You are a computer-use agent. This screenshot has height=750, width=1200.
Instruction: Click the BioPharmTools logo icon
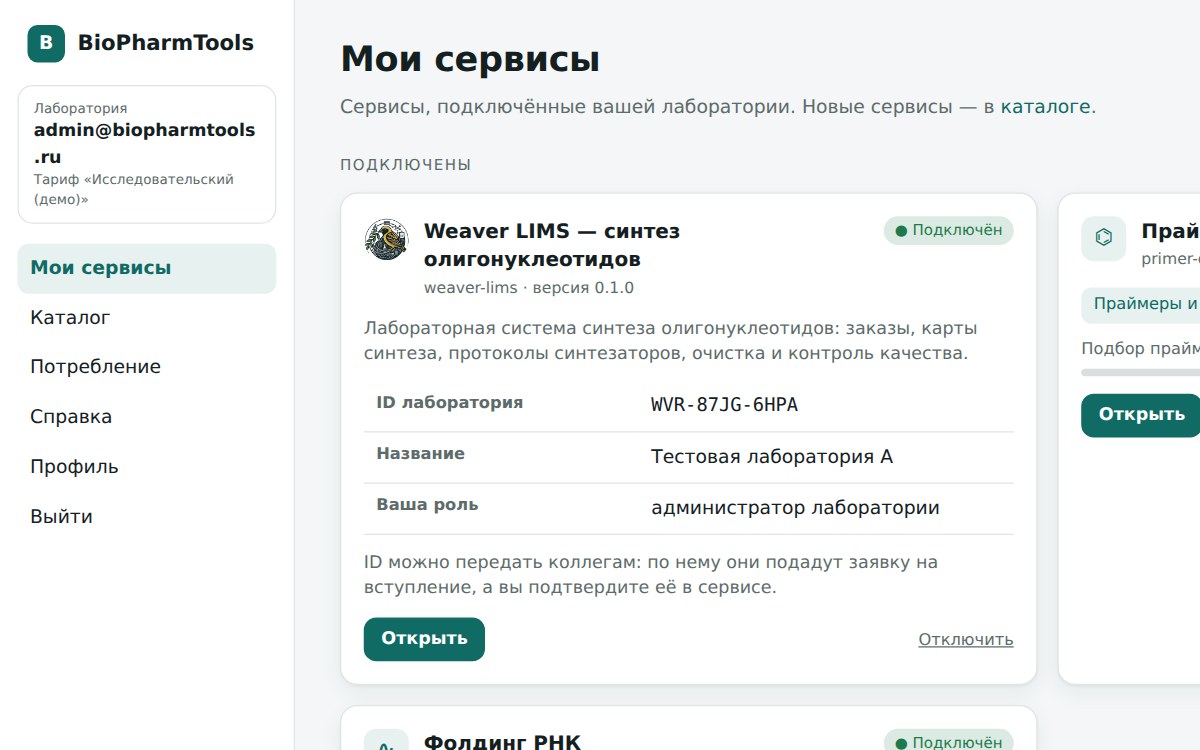(x=46, y=43)
